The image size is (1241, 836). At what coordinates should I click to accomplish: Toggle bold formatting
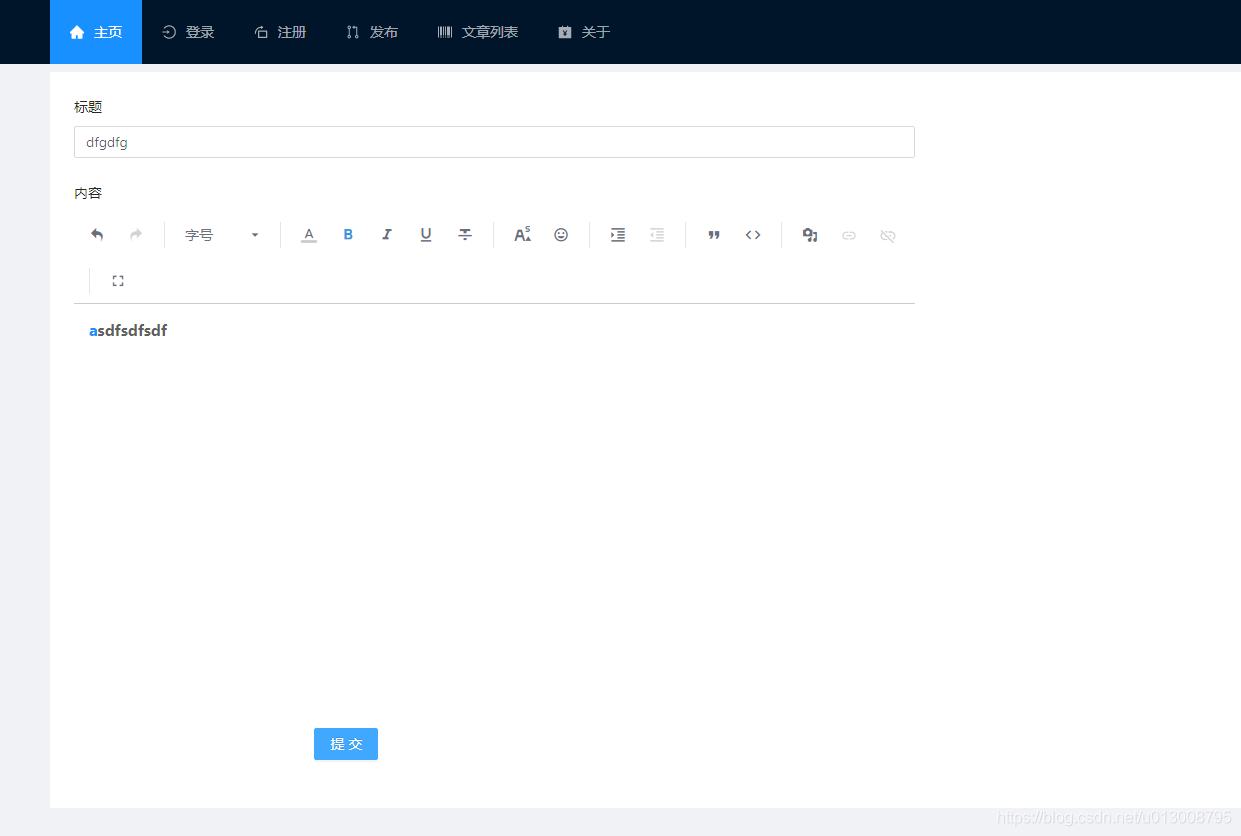coord(348,235)
